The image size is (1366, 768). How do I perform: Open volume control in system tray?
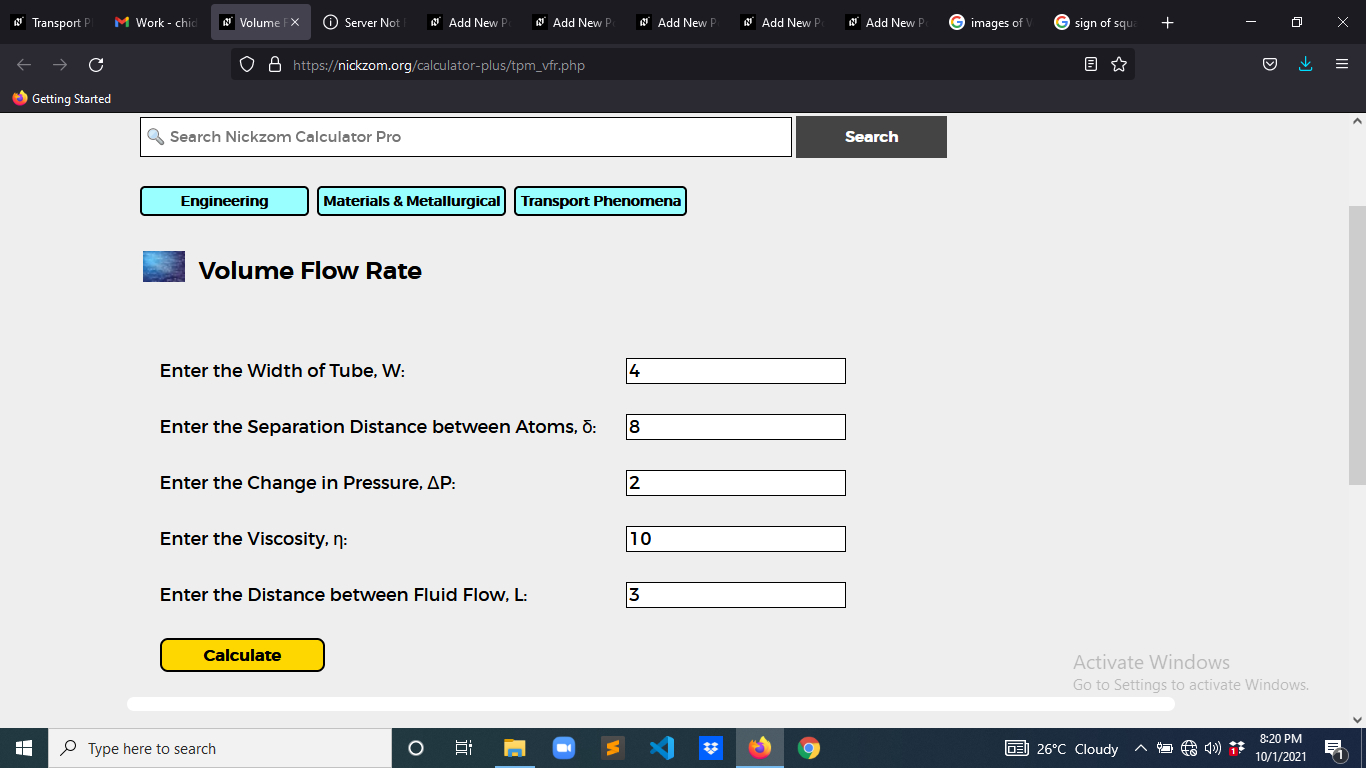(1212, 748)
